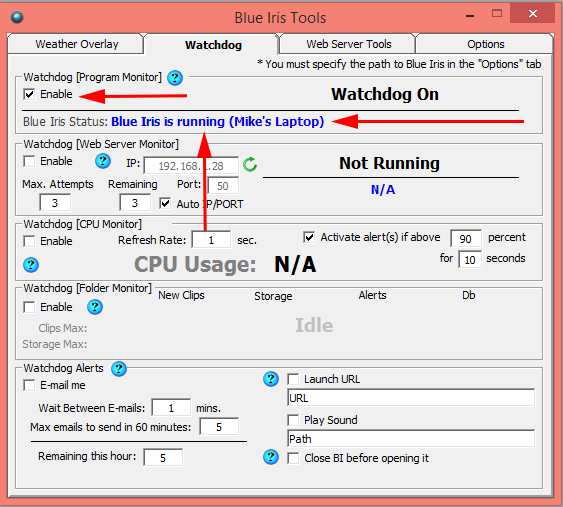Minimize the Blue Iris Tools window
The image size is (563, 507).
tap(470, 15)
